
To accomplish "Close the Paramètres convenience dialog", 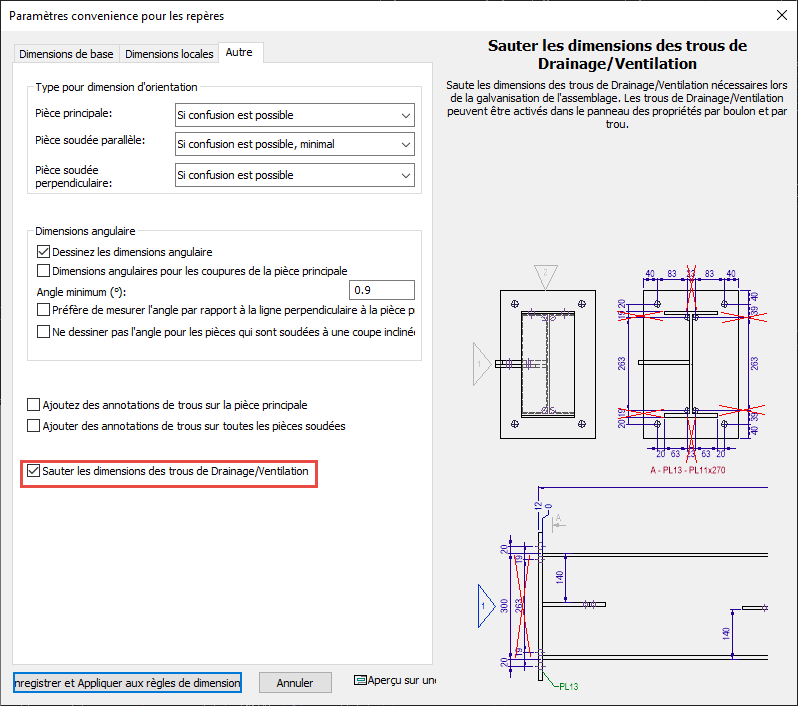I will click(x=782, y=15).
